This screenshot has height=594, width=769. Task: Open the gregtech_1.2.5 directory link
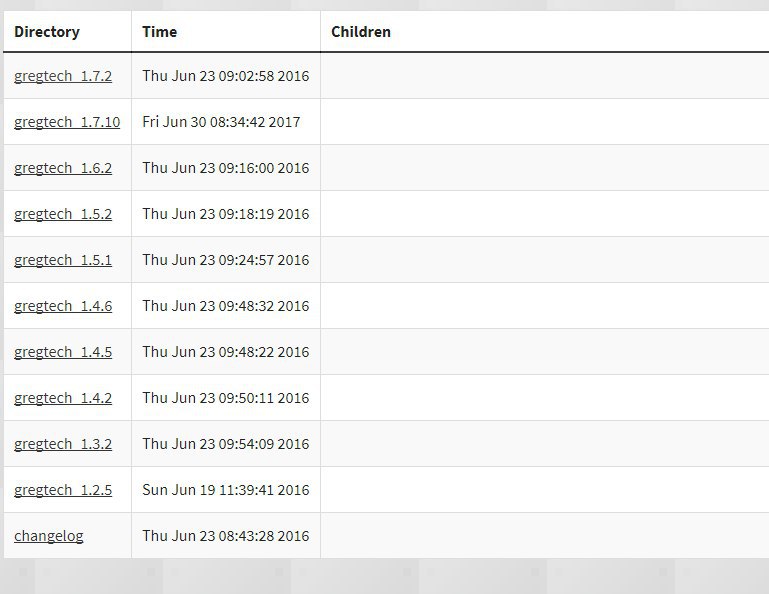point(63,490)
